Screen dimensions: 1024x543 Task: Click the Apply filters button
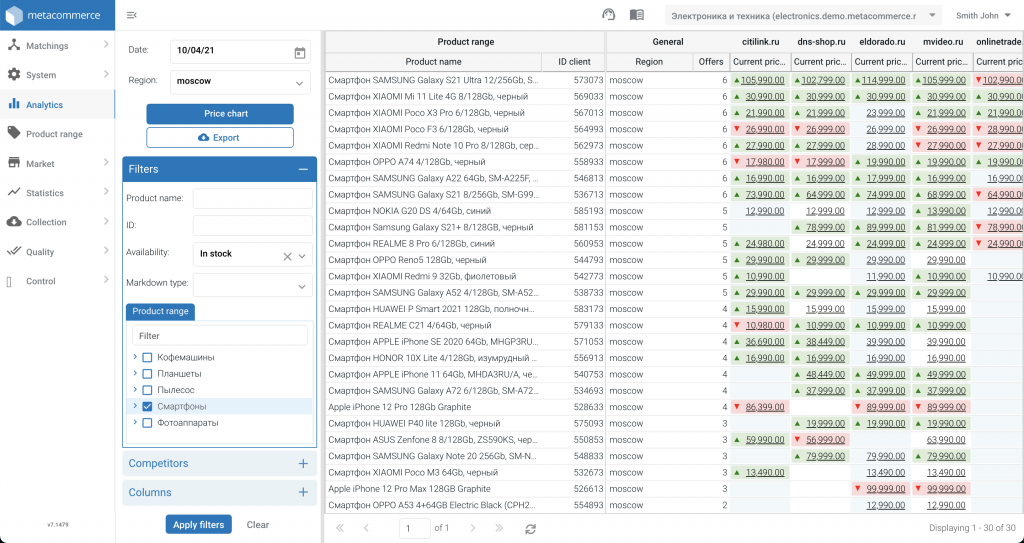pos(199,524)
